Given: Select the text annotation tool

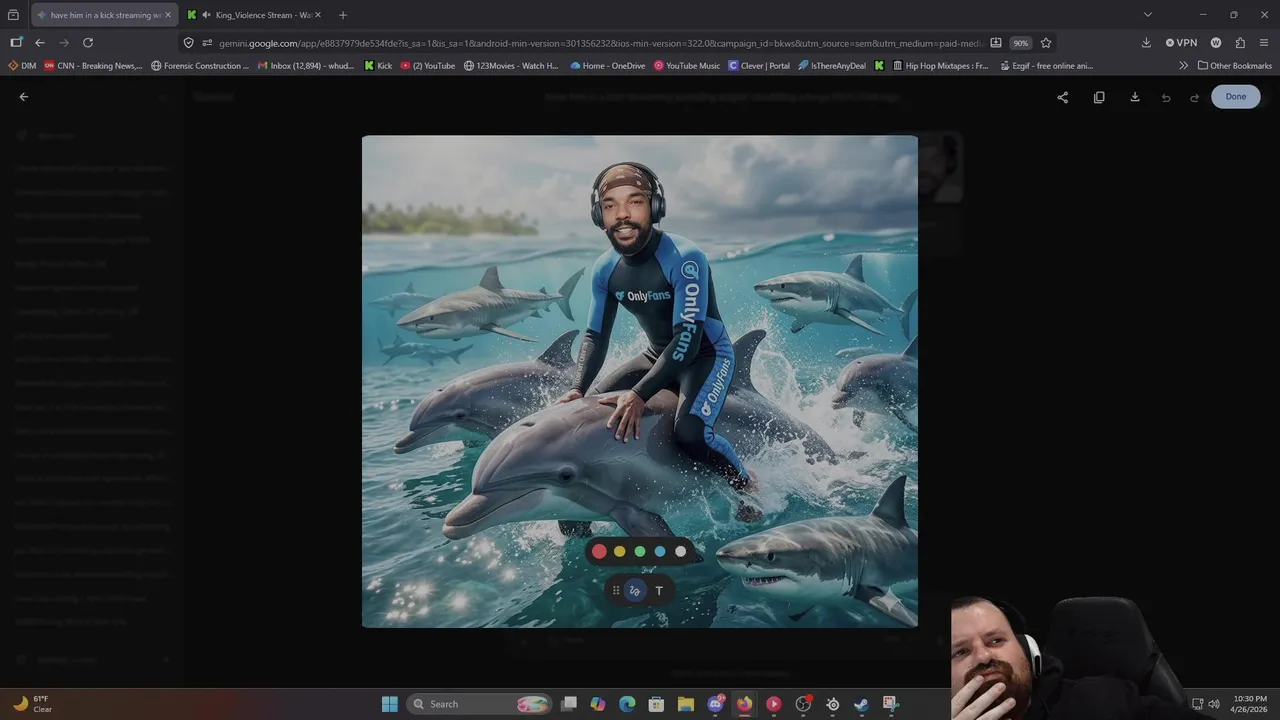Looking at the screenshot, I should tap(658, 591).
